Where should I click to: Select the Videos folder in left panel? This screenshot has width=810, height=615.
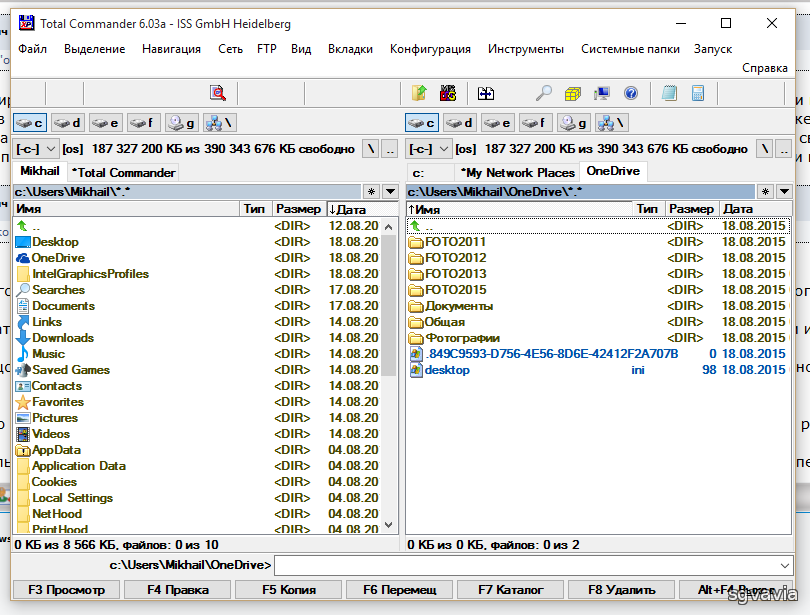(x=51, y=434)
